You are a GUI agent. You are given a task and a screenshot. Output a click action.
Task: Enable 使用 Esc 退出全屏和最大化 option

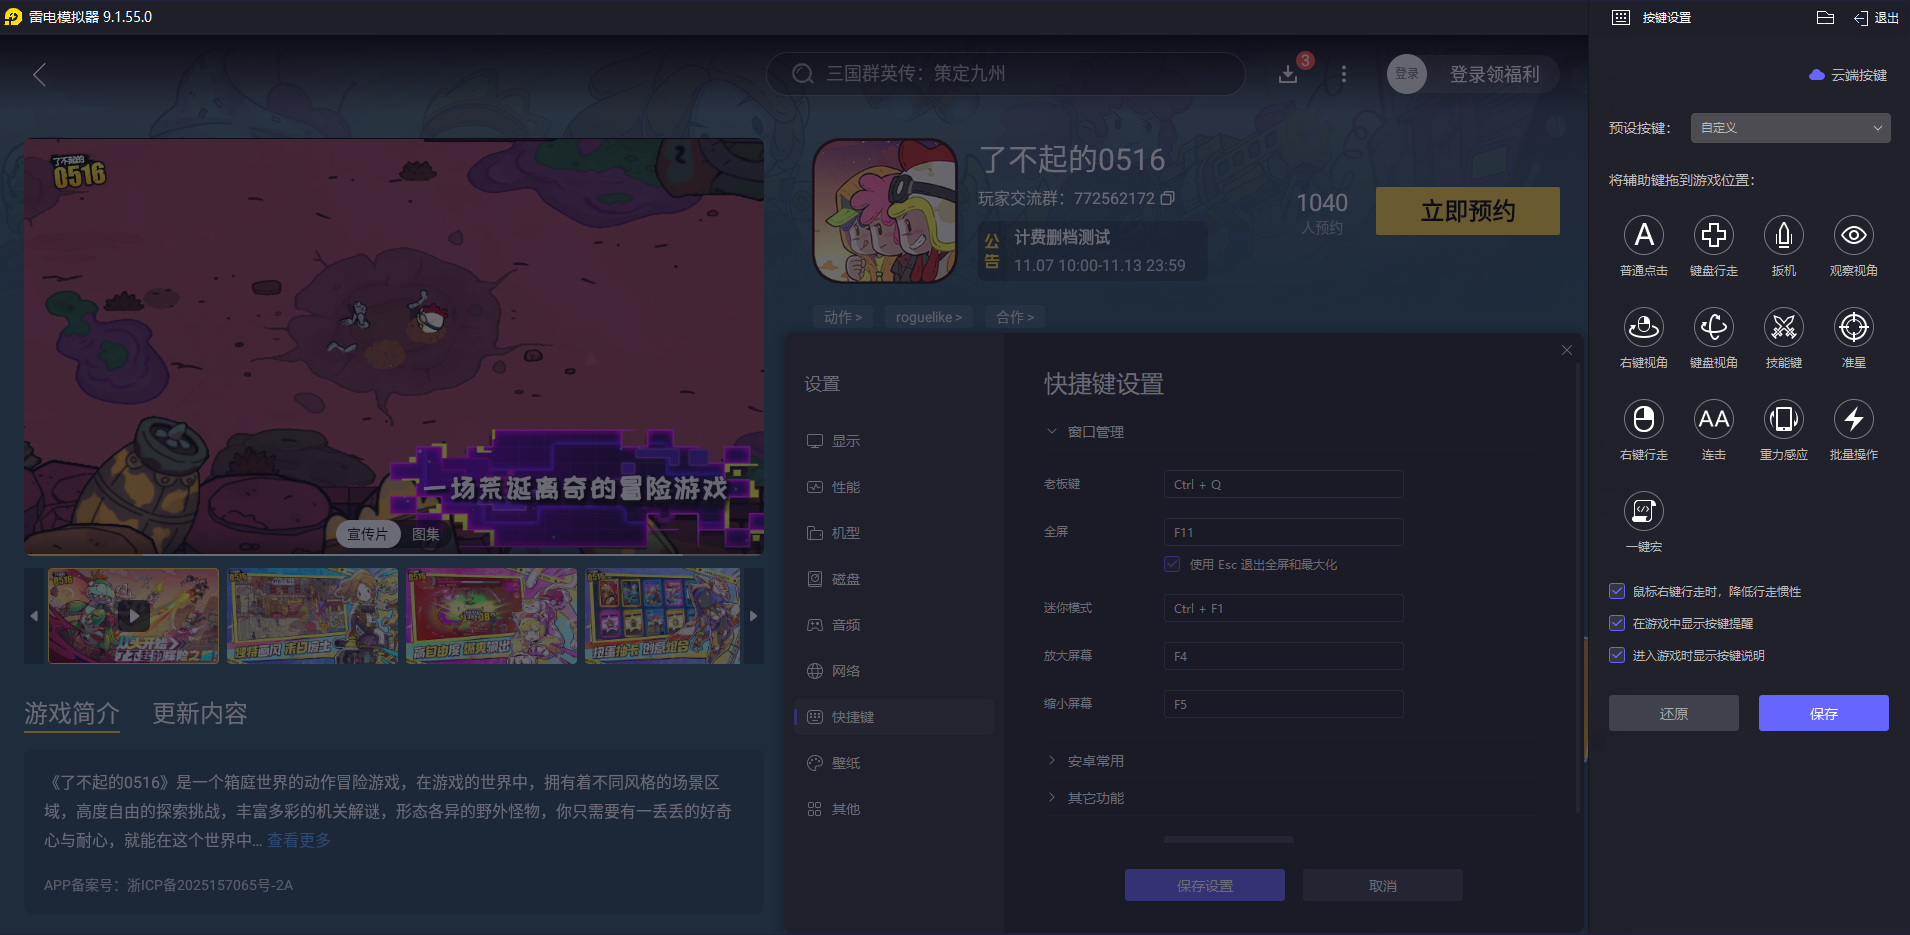click(1171, 564)
